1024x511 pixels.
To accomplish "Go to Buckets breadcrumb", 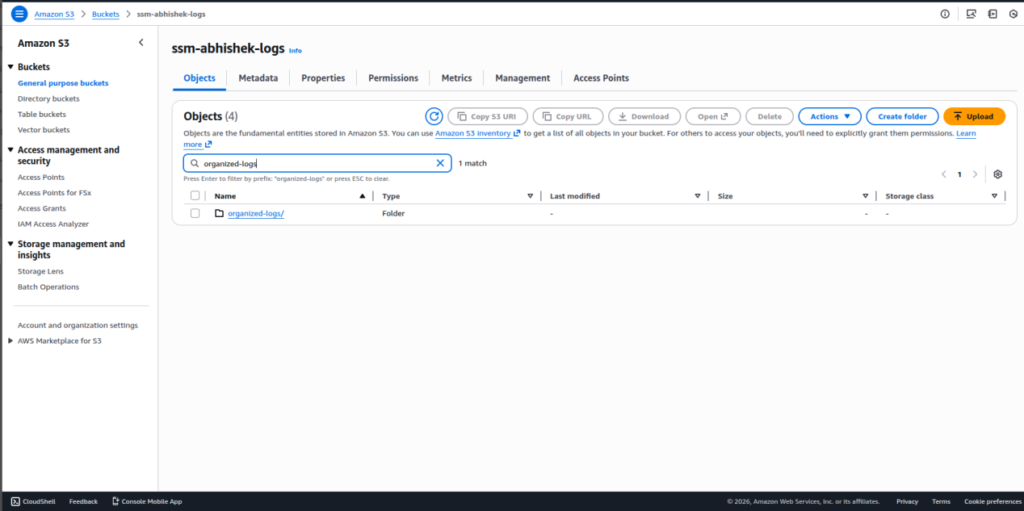I will pos(106,14).
